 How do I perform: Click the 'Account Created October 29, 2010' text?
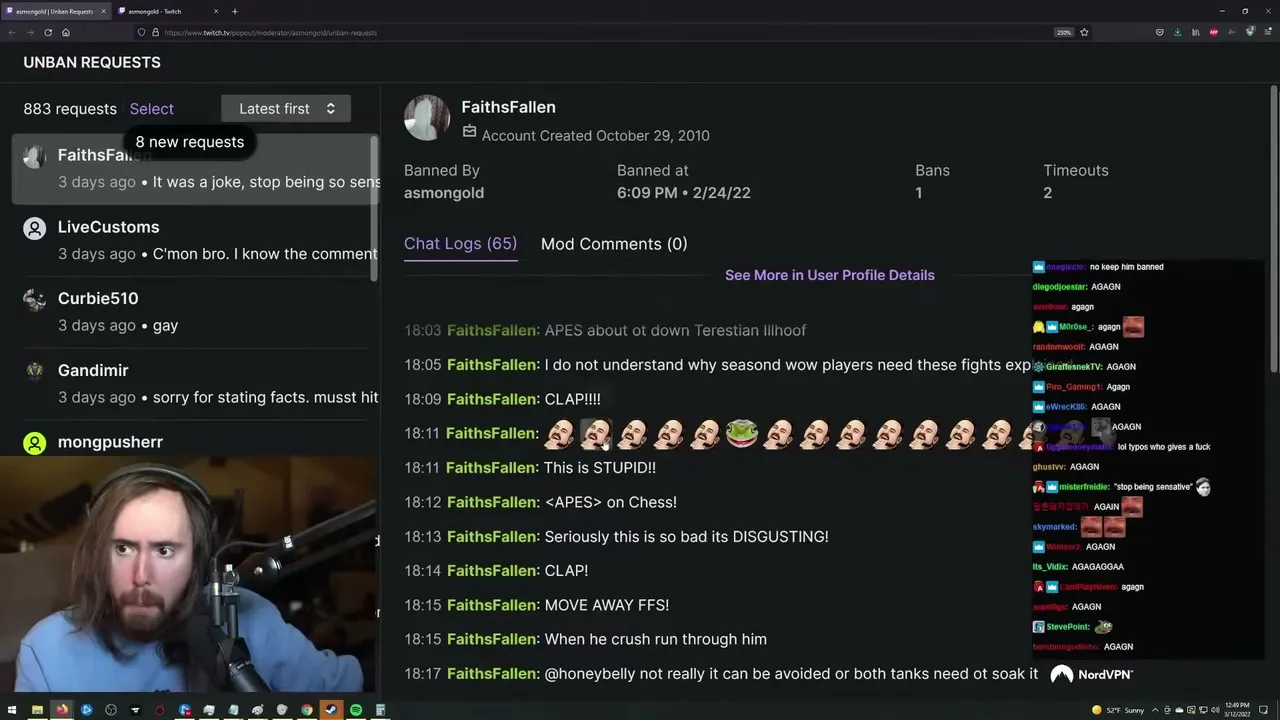point(596,136)
